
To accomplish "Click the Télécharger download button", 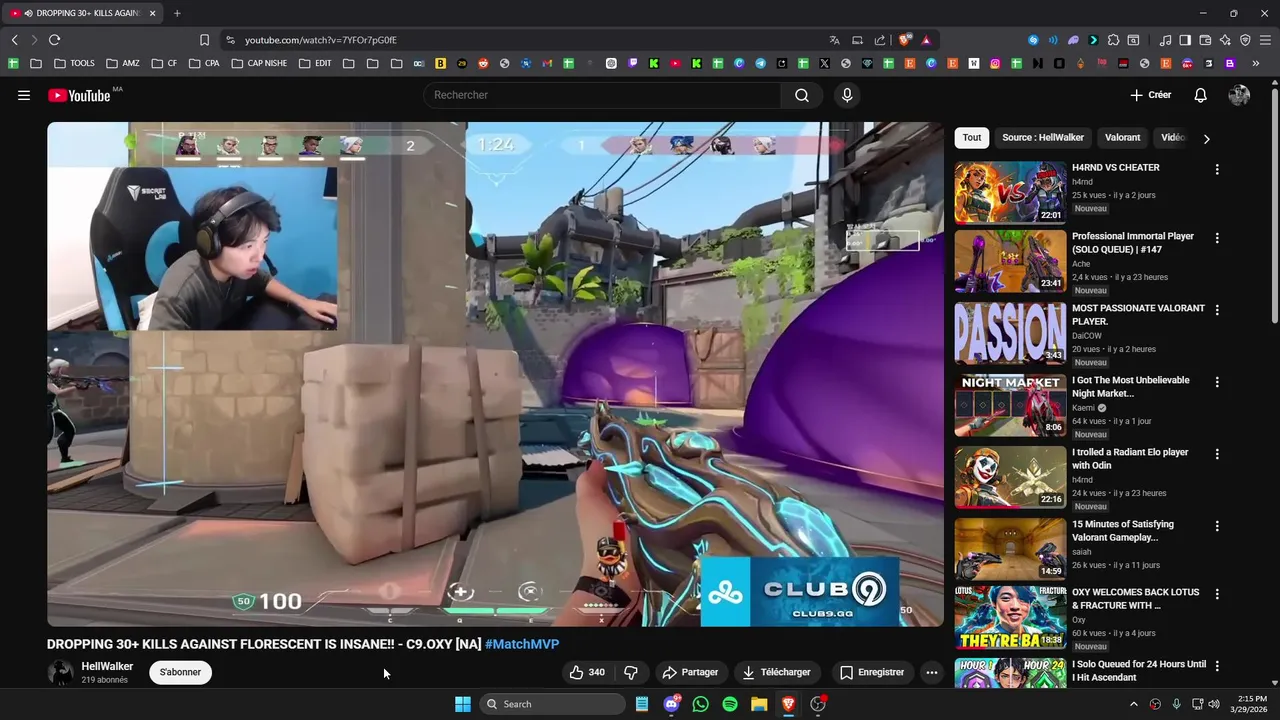I will tap(776, 672).
